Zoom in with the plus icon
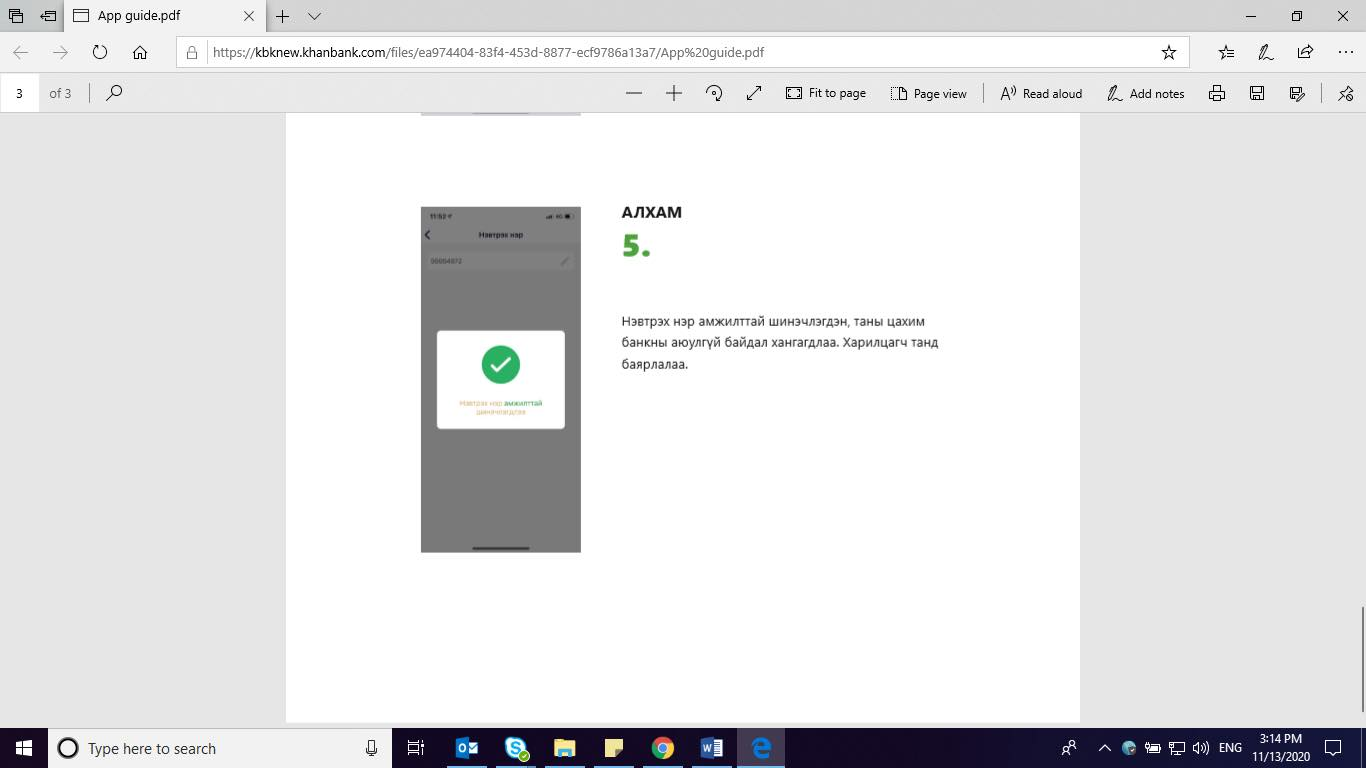1366x768 pixels. (x=674, y=93)
